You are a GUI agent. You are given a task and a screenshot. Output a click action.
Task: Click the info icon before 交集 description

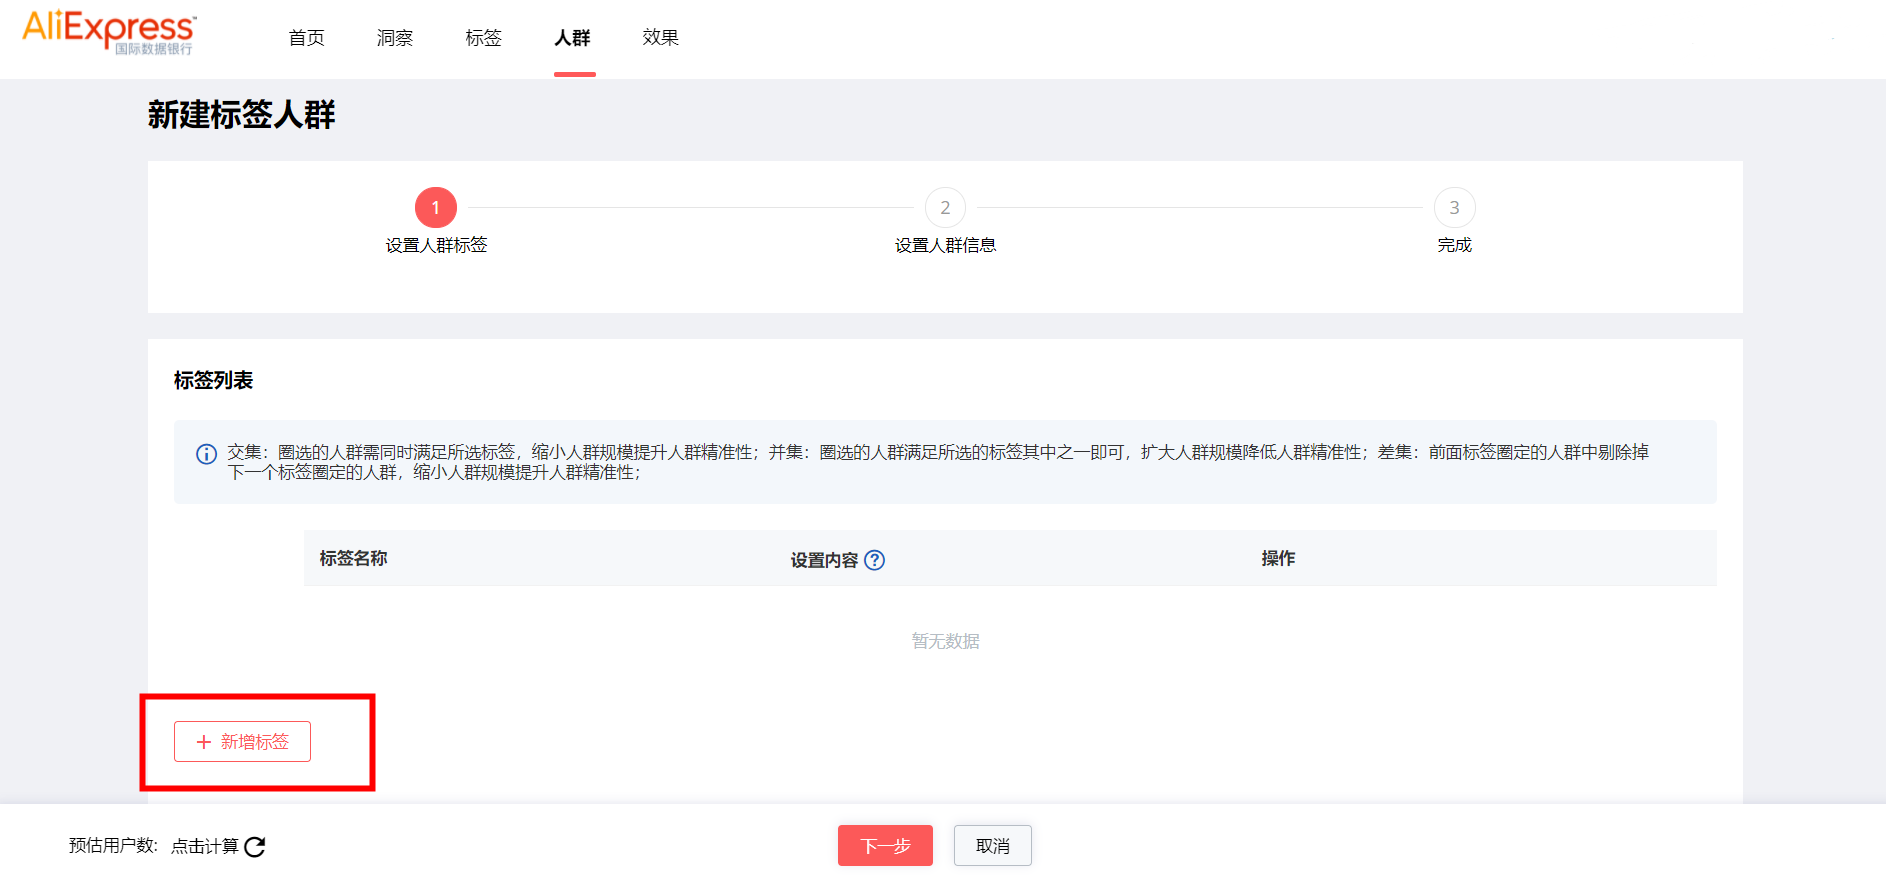click(206, 454)
